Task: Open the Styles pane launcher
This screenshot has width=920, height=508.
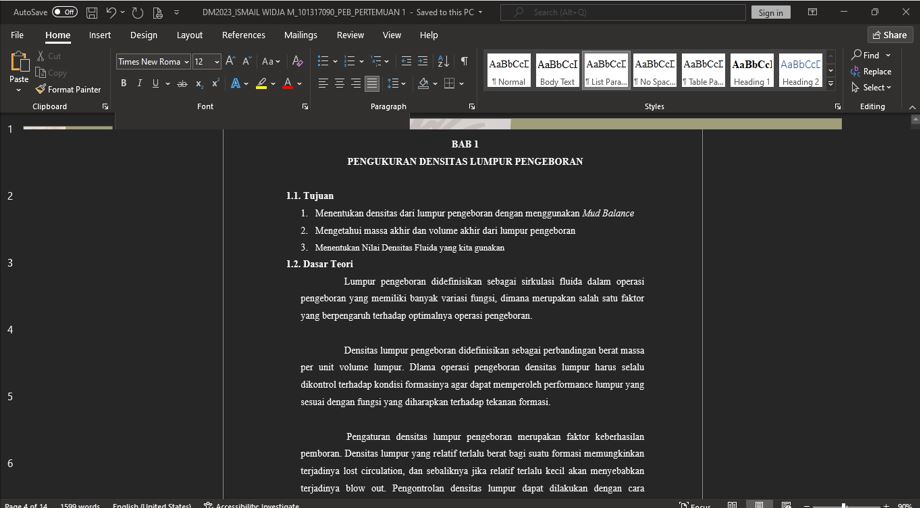Action: coord(837,106)
